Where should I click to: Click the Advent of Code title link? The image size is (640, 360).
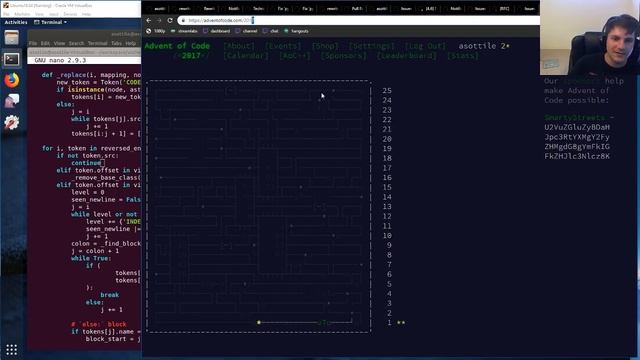pyautogui.click(x=177, y=46)
